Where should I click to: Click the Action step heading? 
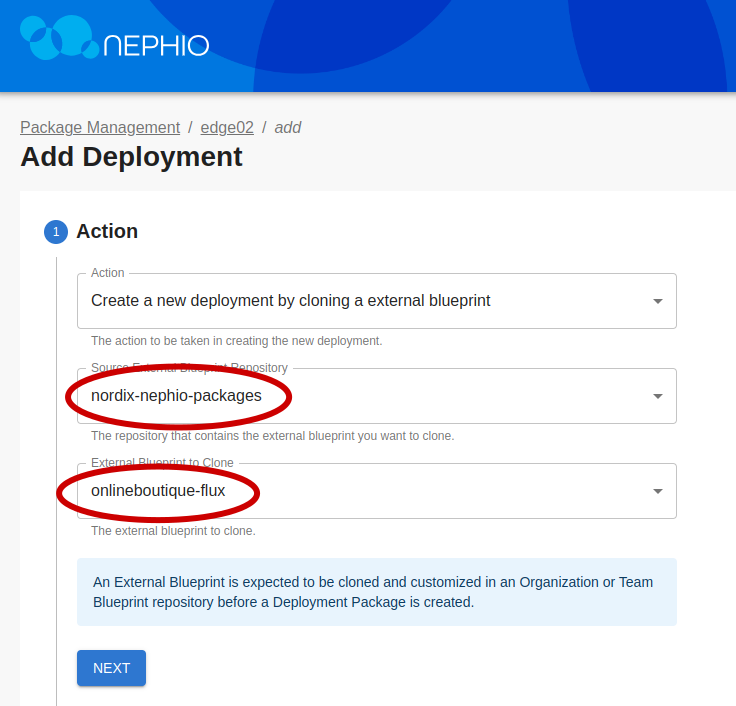(107, 231)
